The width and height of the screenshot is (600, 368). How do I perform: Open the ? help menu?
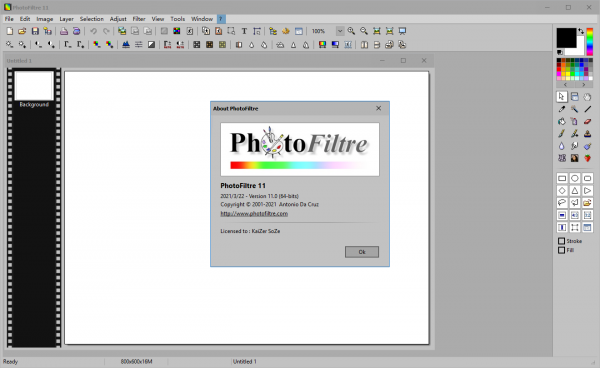pos(221,19)
